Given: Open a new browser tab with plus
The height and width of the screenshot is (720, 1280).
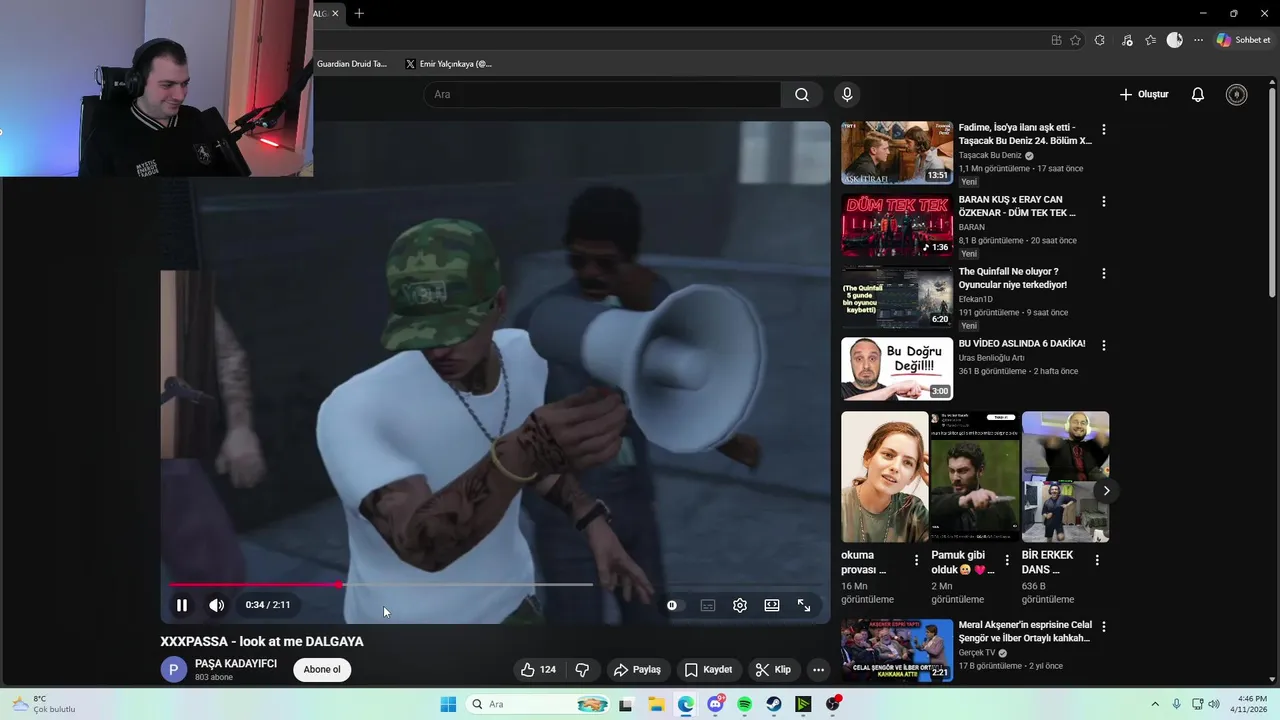Looking at the screenshot, I should tap(359, 13).
